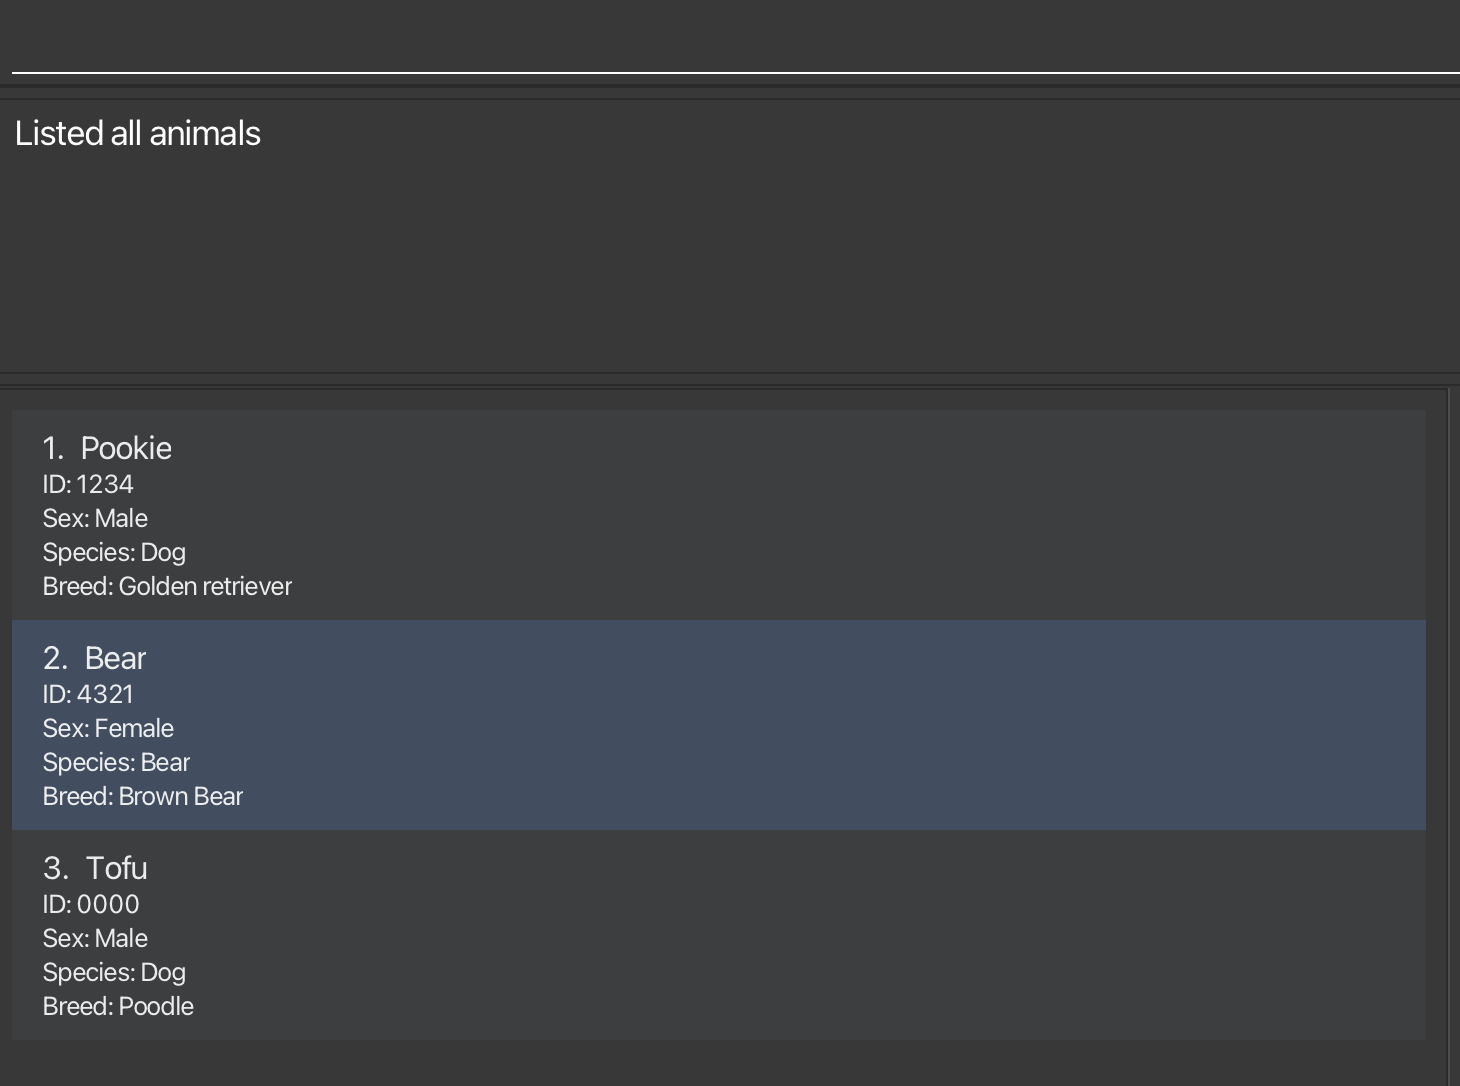Click the 'Sex: Female' line
The width and height of the screenshot is (1460, 1086).
coord(108,729)
